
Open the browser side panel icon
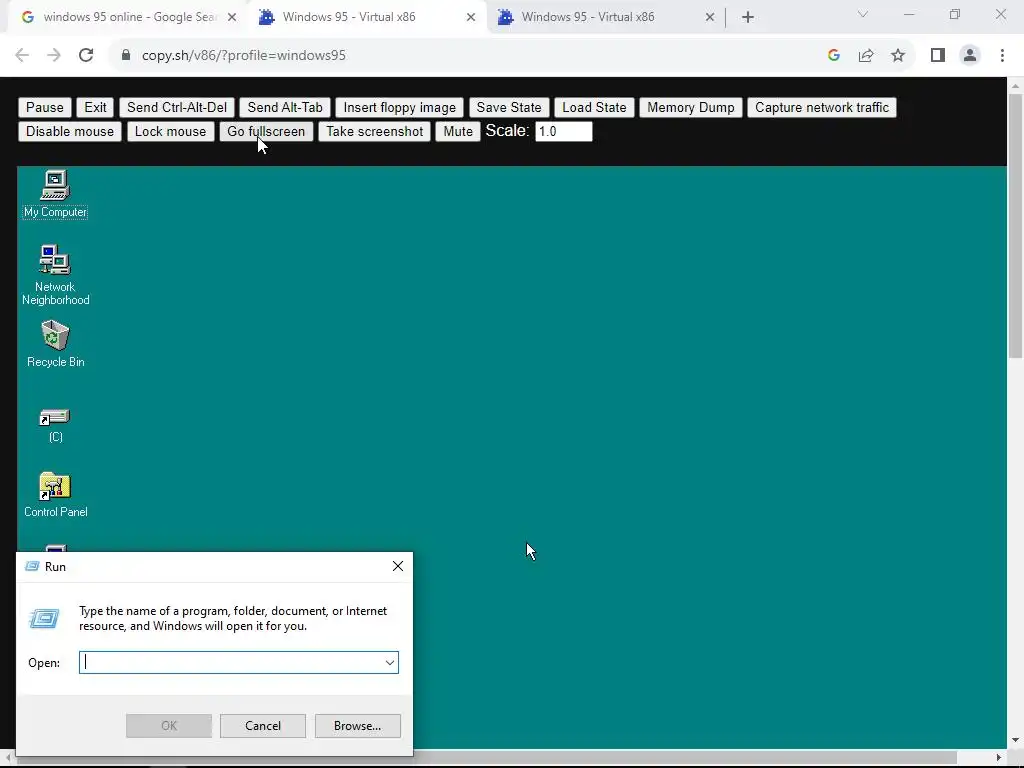click(938, 56)
